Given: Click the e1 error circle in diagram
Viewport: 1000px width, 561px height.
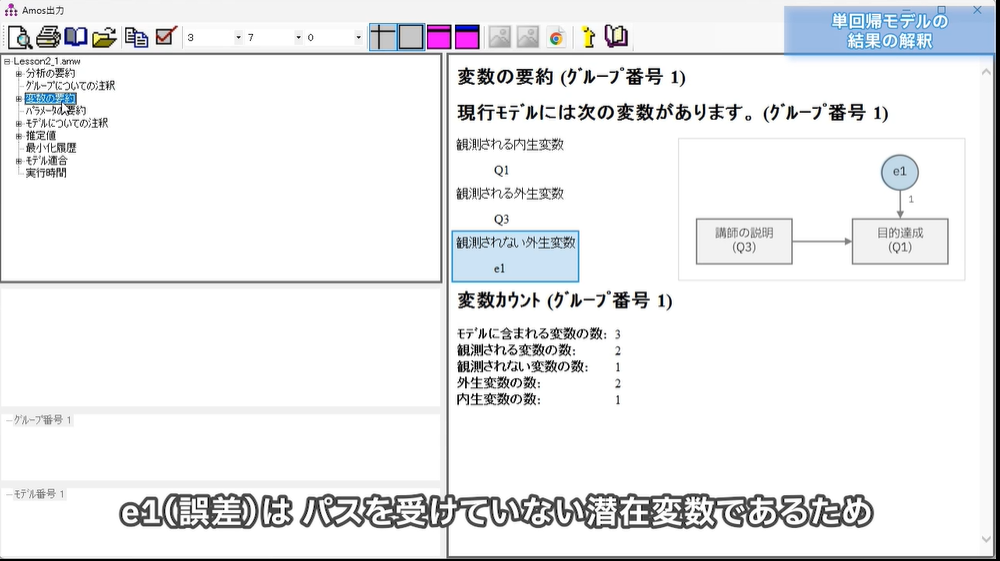Looking at the screenshot, I should tap(899, 171).
